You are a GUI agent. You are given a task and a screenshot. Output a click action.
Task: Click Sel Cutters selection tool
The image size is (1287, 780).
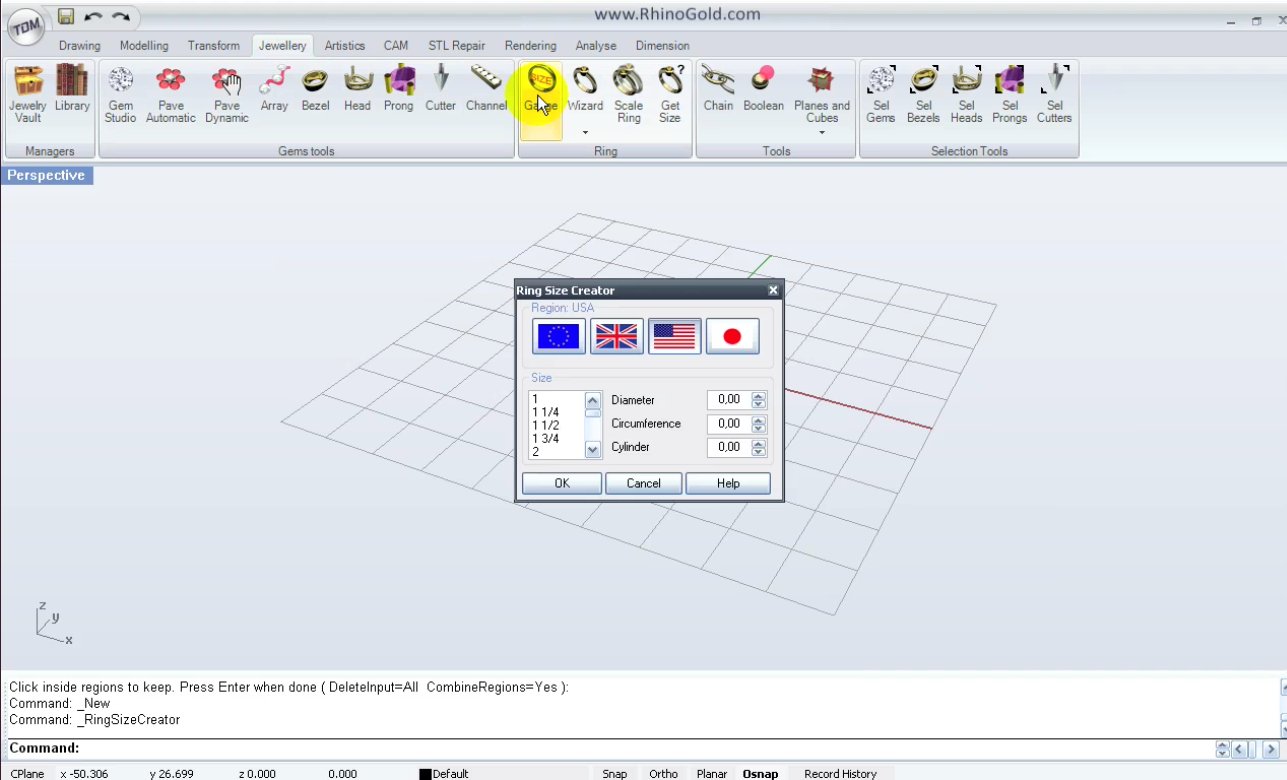[x=1055, y=95]
